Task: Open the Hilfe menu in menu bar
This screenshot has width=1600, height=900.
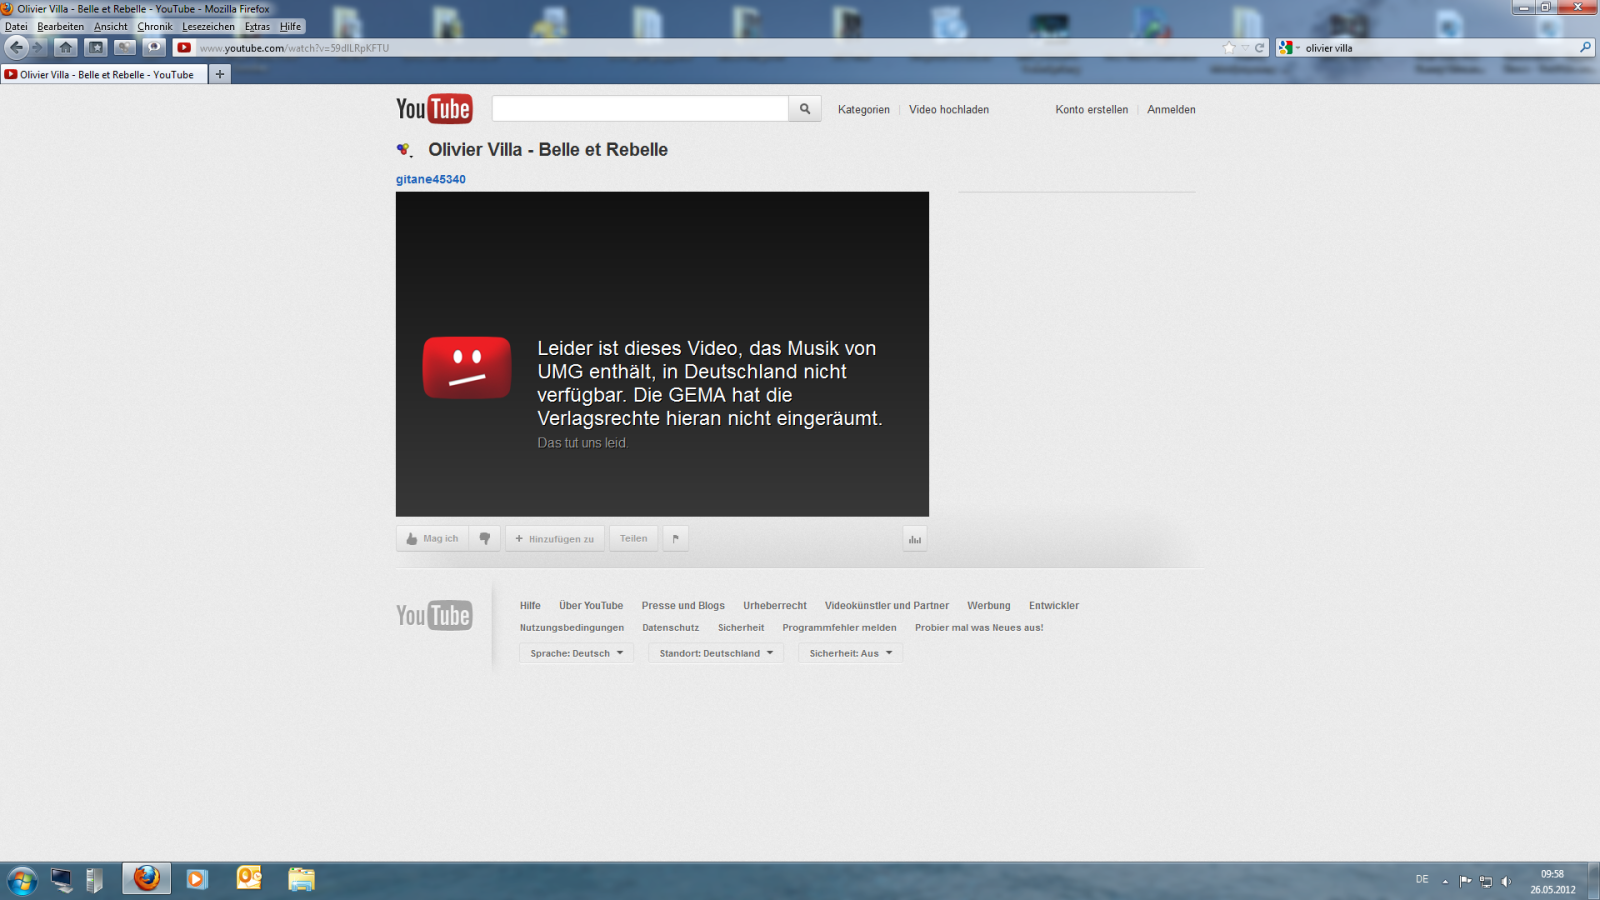Action: point(290,27)
